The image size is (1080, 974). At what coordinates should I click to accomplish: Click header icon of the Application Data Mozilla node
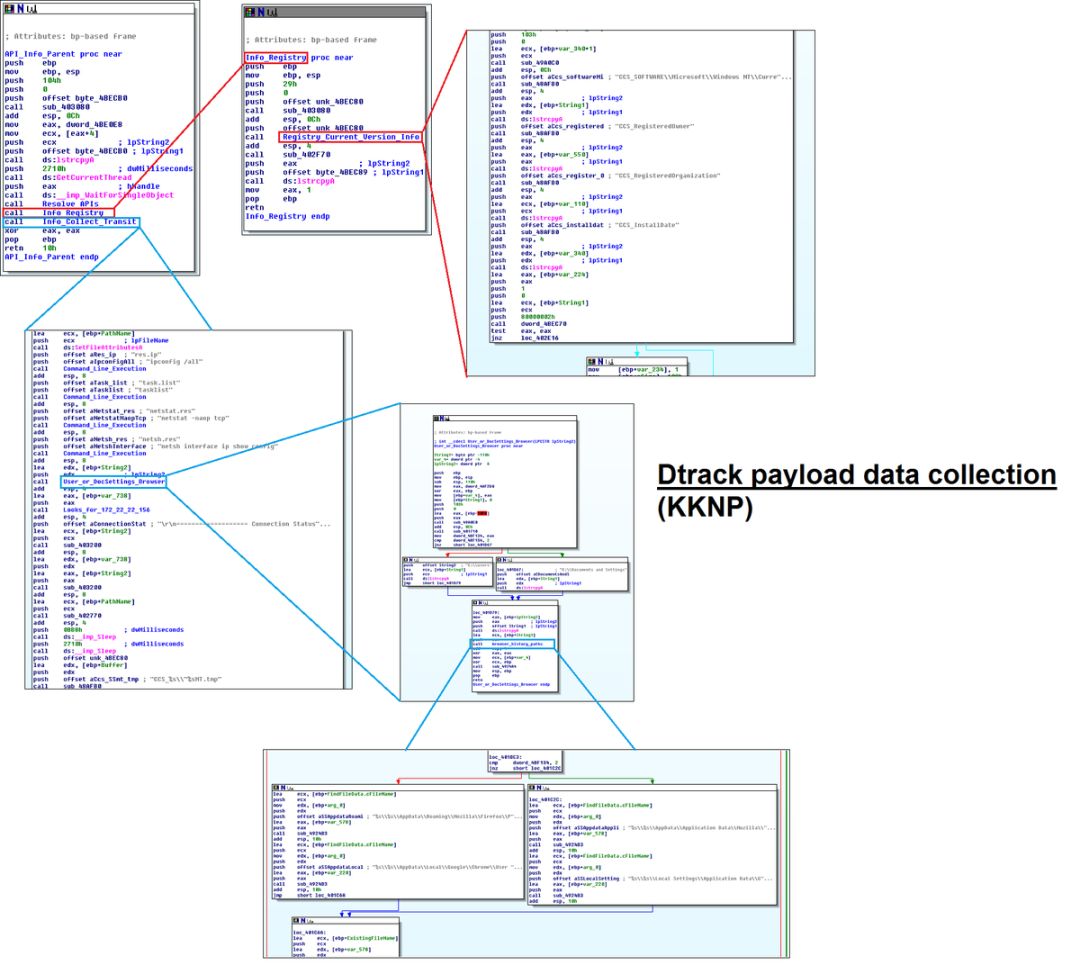[537, 787]
